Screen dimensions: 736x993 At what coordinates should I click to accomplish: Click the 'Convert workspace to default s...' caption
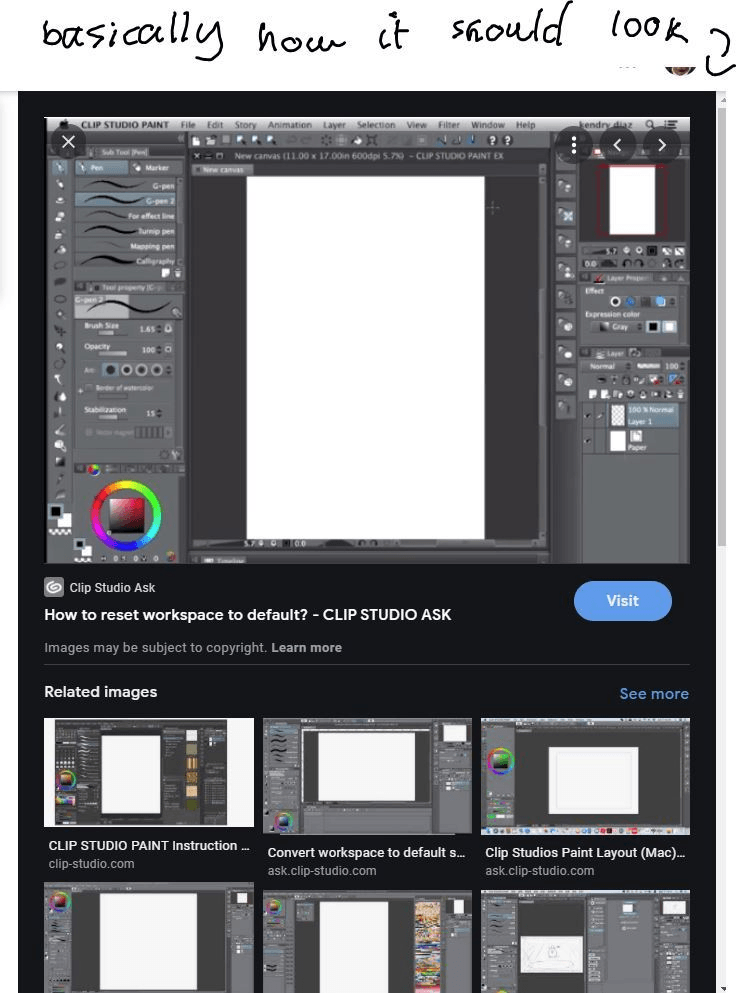(x=366, y=852)
